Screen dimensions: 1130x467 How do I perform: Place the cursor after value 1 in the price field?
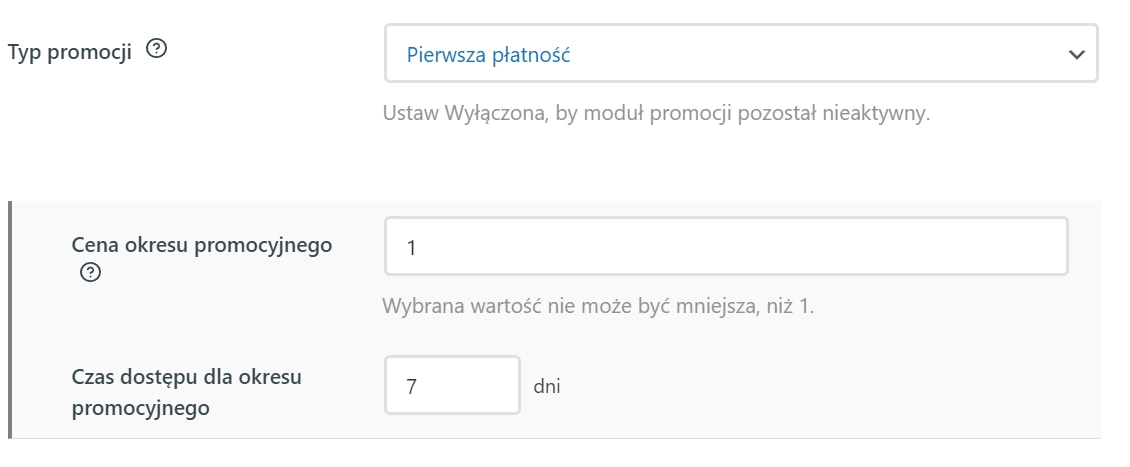point(418,248)
